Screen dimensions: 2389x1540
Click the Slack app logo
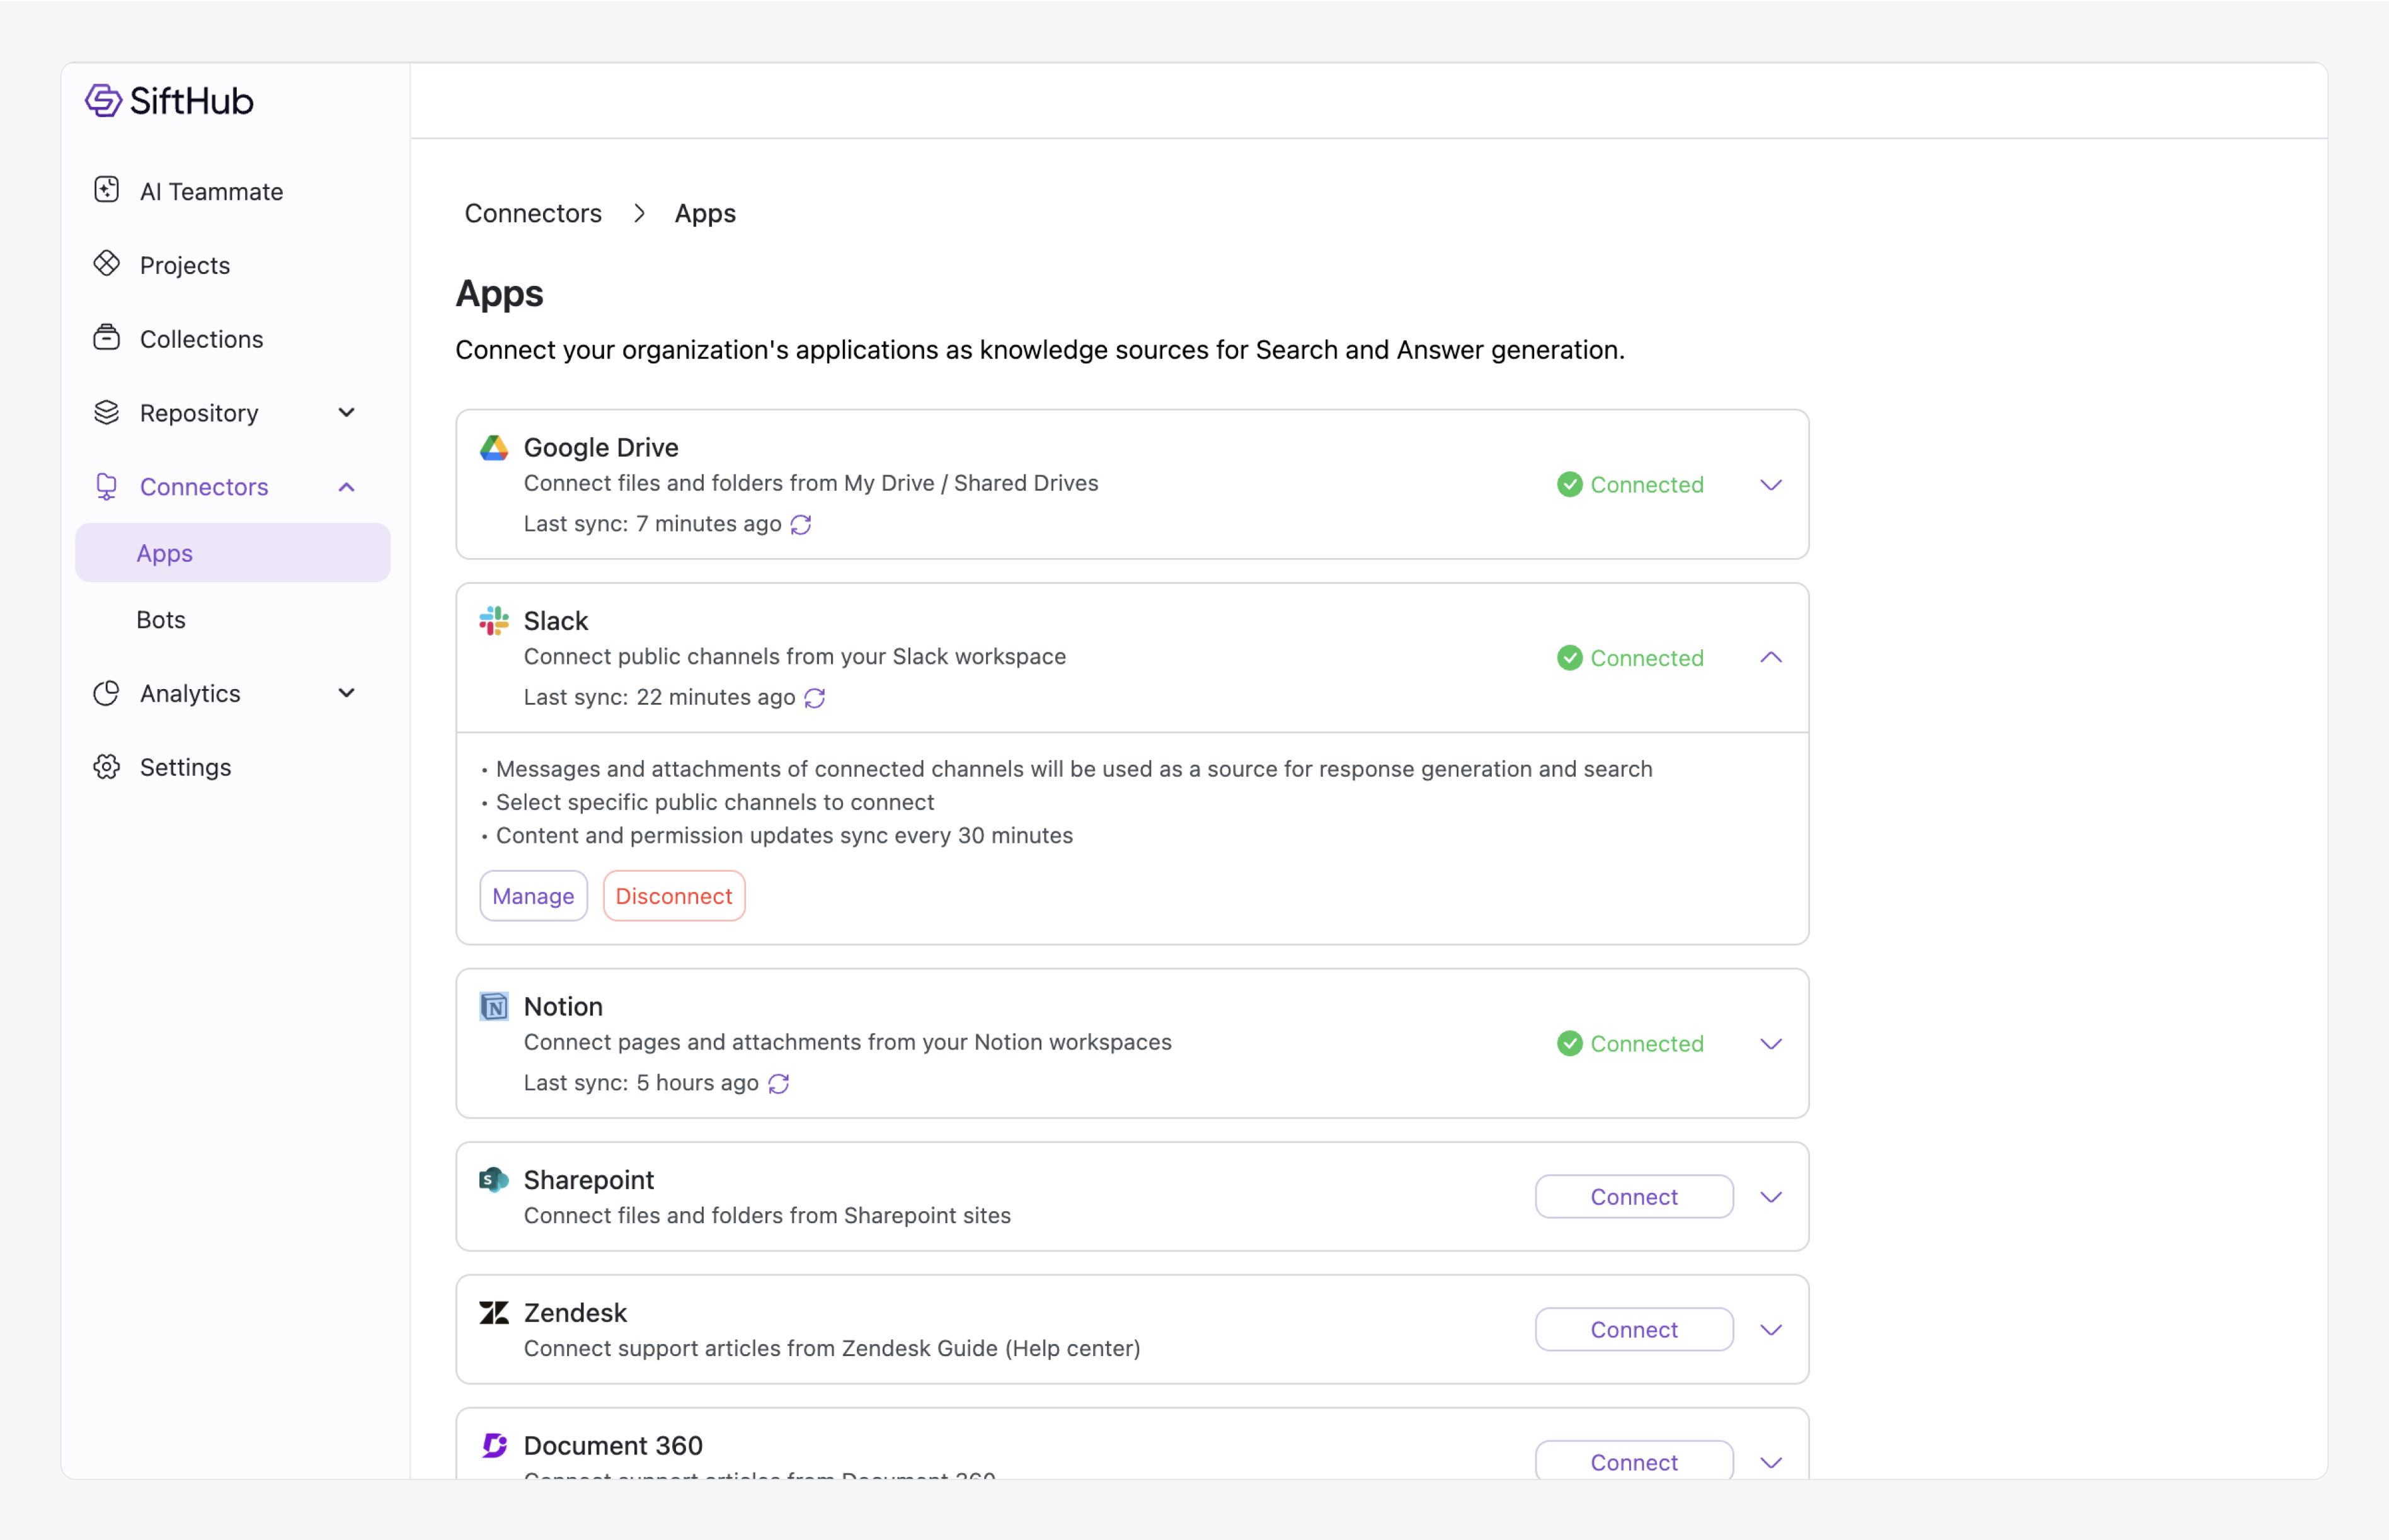coord(494,621)
